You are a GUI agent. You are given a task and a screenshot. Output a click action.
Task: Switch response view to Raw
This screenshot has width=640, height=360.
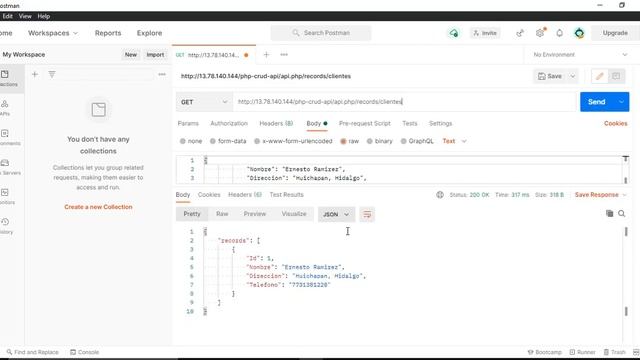click(x=222, y=214)
